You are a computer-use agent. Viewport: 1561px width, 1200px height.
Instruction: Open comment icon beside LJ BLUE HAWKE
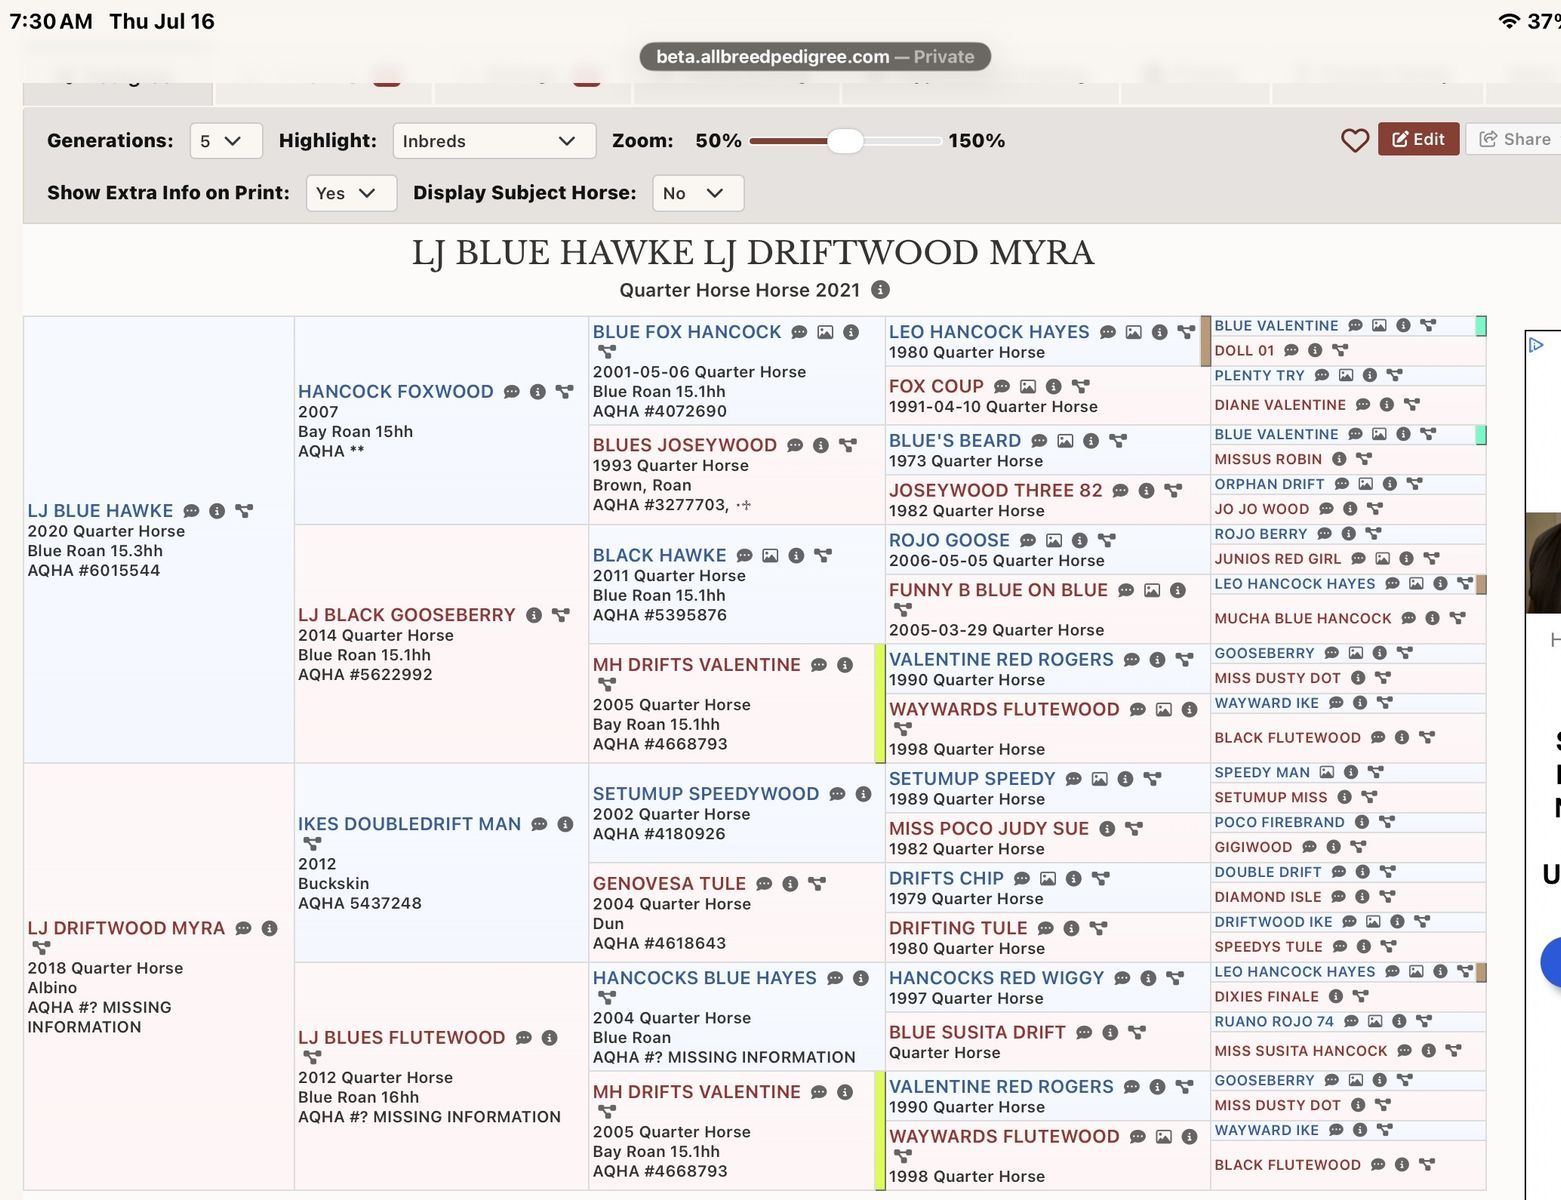click(191, 511)
